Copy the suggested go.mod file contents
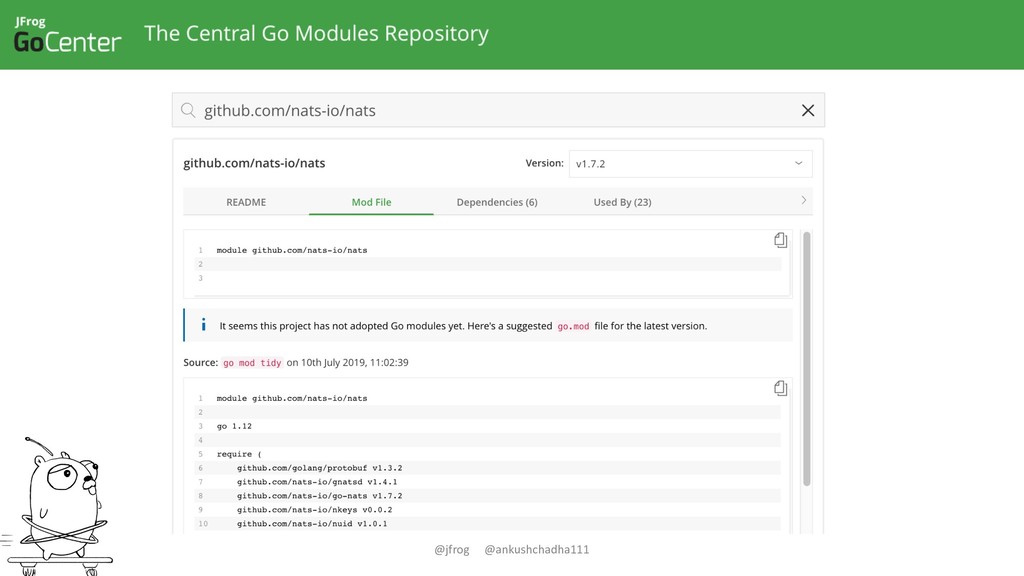 (780, 389)
